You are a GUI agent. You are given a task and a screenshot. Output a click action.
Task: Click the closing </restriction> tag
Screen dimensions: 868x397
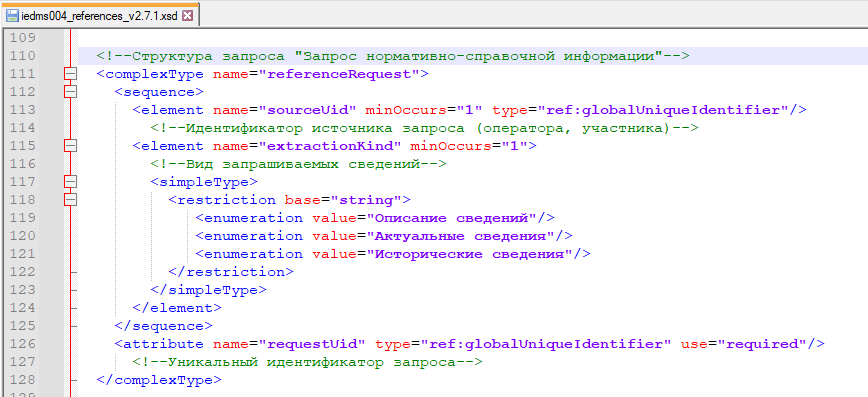tap(231, 272)
